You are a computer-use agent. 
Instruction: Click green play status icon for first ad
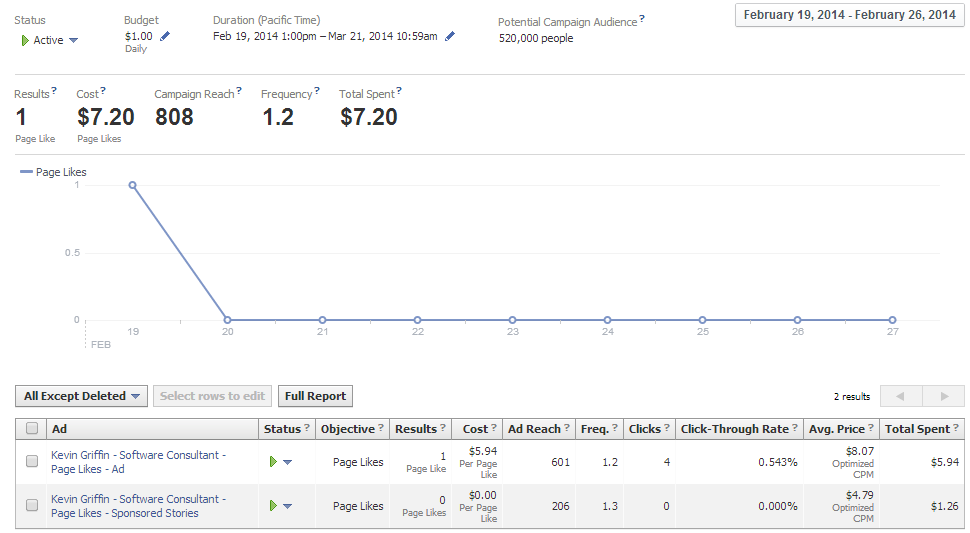(271, 462)
